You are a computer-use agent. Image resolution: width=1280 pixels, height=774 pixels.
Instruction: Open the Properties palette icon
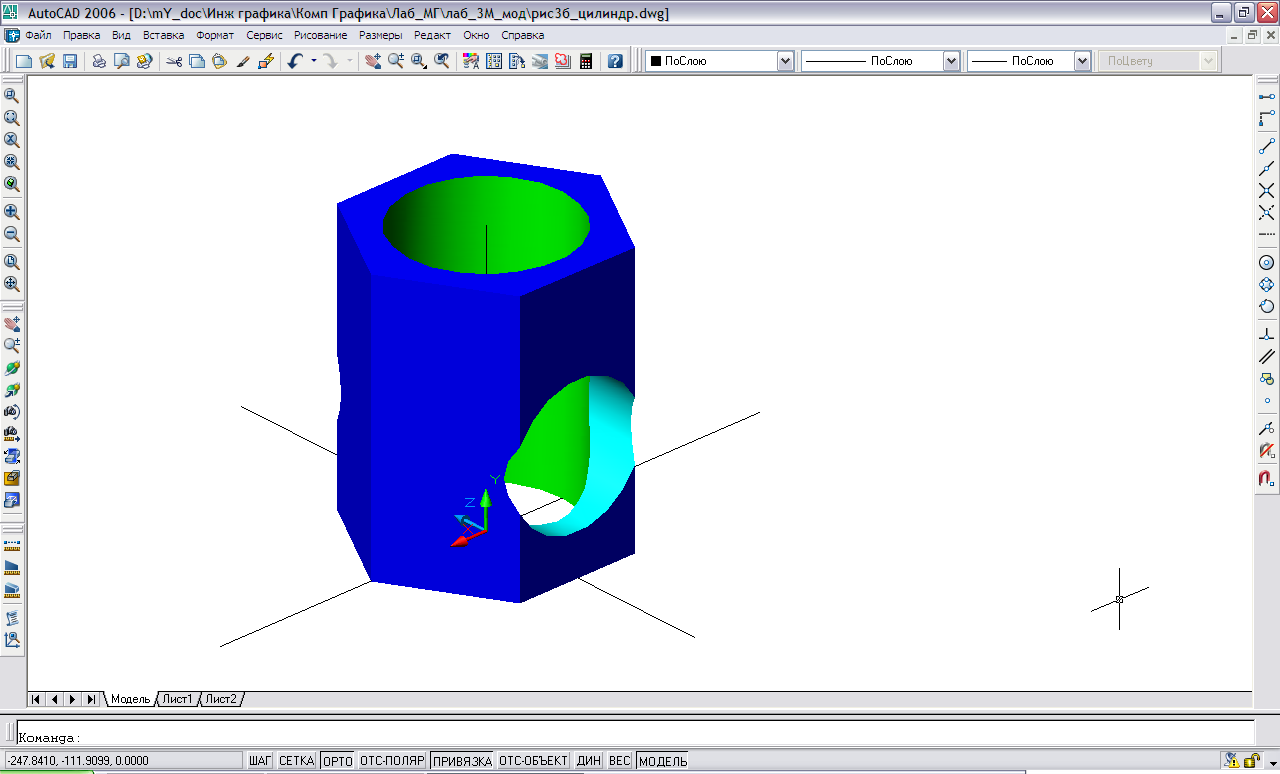471,61
